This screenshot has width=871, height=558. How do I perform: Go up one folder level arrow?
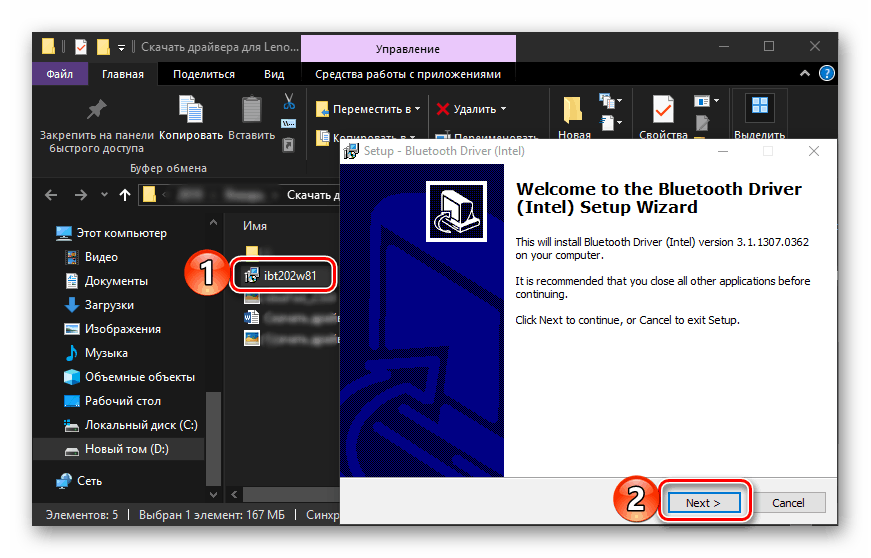pyautogui.click(x=125, y=195)
